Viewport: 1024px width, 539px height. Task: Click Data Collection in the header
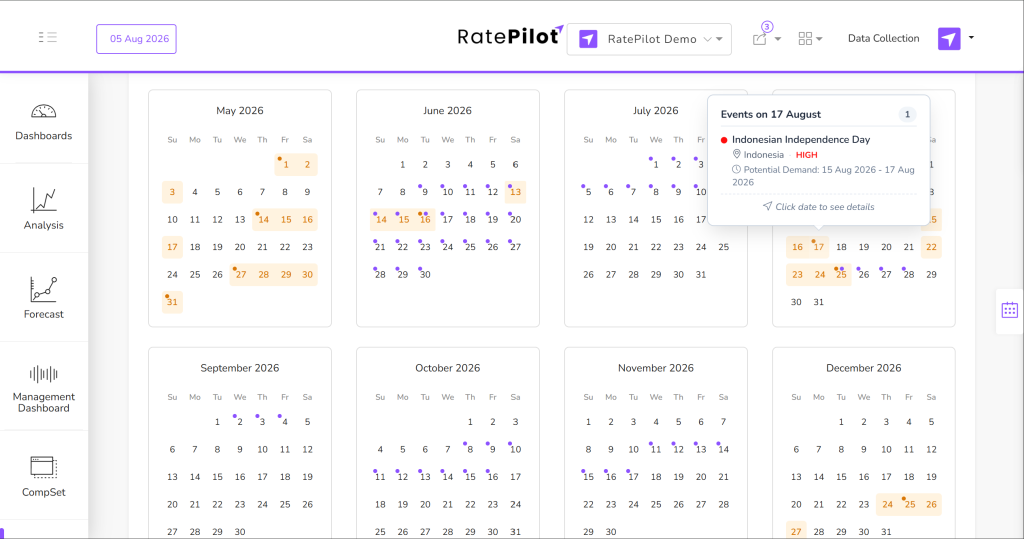(x=883, y=39)
